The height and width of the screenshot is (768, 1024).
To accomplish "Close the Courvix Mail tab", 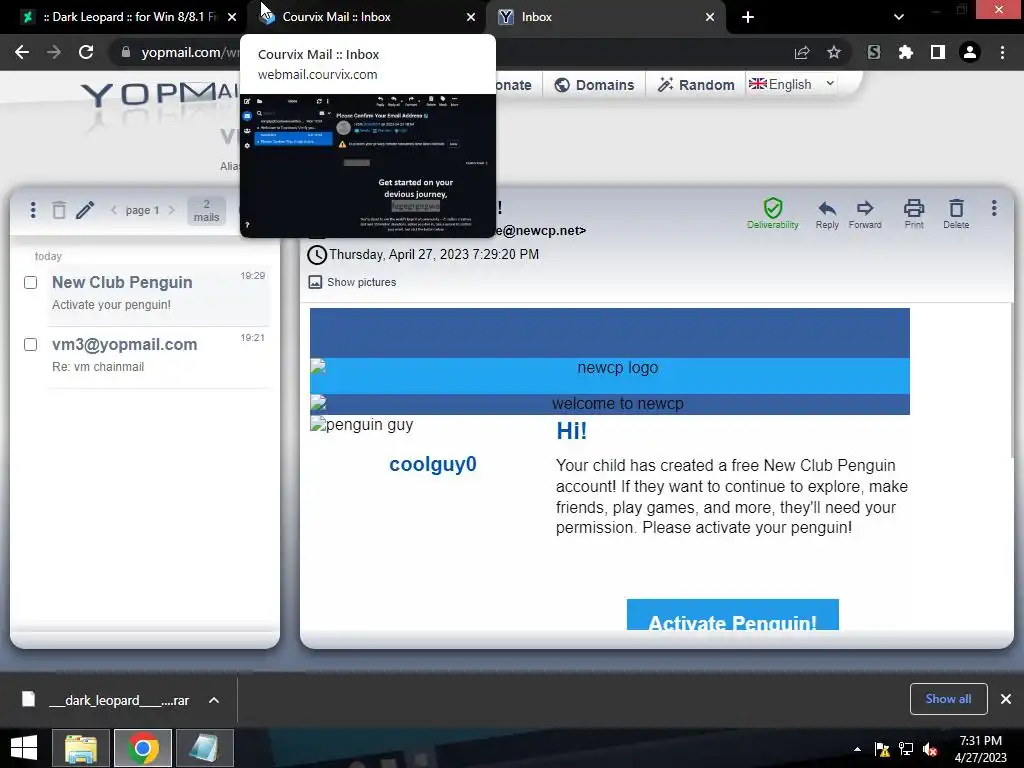I will point(471,17).
